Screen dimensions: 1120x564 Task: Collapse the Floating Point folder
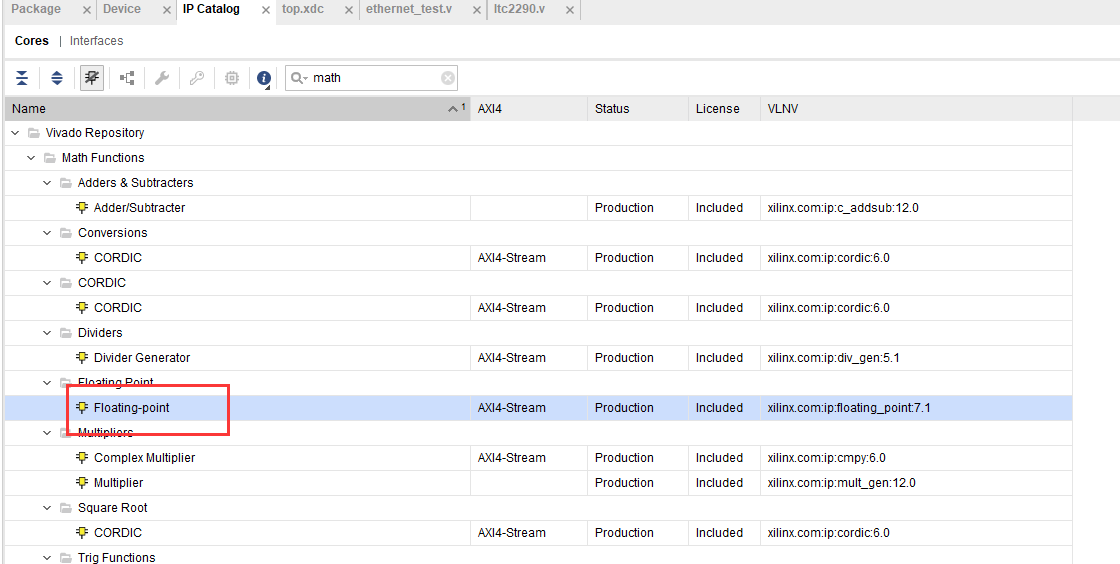click(47, 383)
